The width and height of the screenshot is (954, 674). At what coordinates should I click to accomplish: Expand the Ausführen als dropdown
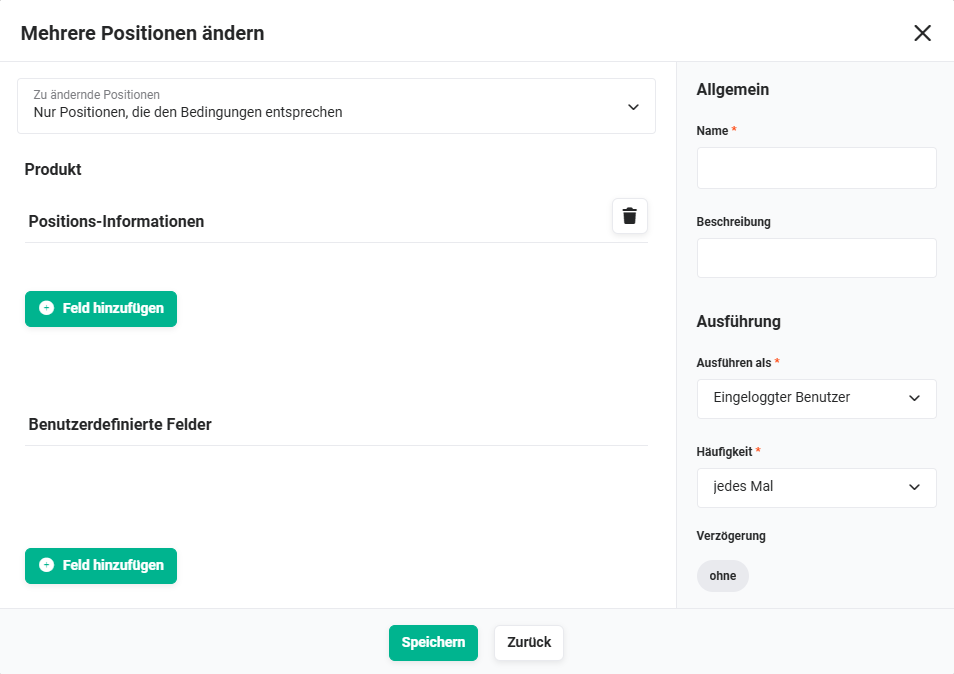[816, 398]
